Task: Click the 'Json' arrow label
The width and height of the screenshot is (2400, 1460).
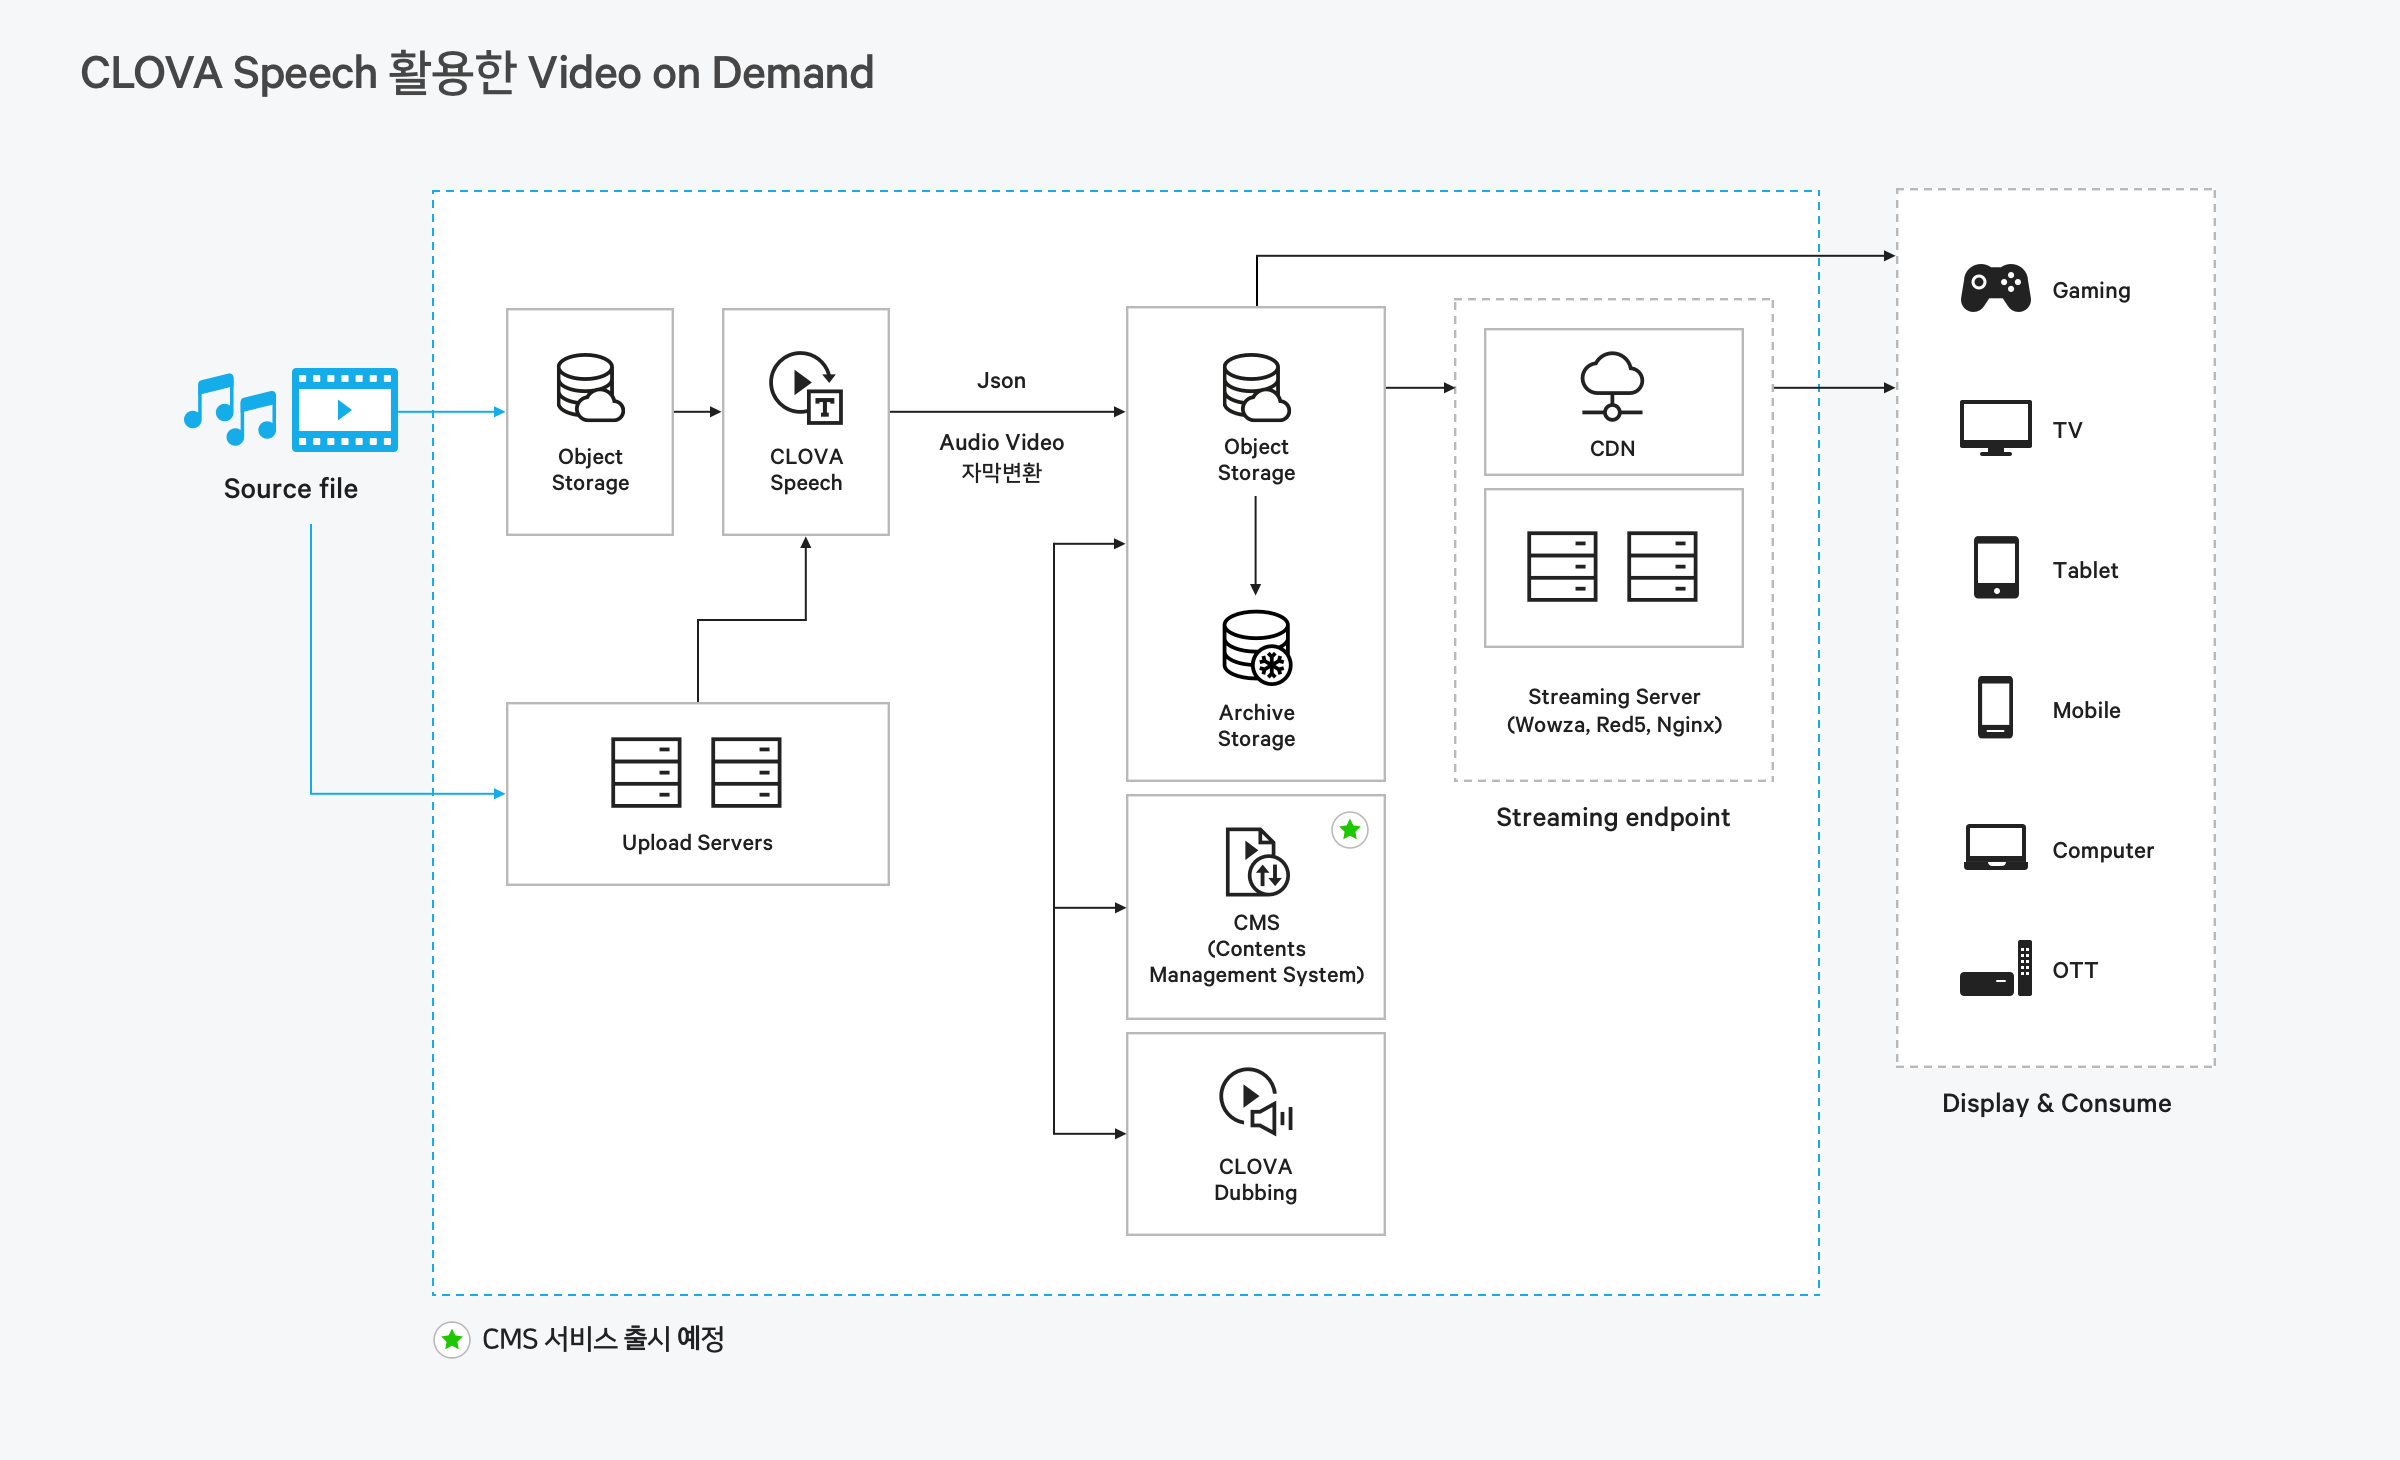Action: click(1001, 381)
